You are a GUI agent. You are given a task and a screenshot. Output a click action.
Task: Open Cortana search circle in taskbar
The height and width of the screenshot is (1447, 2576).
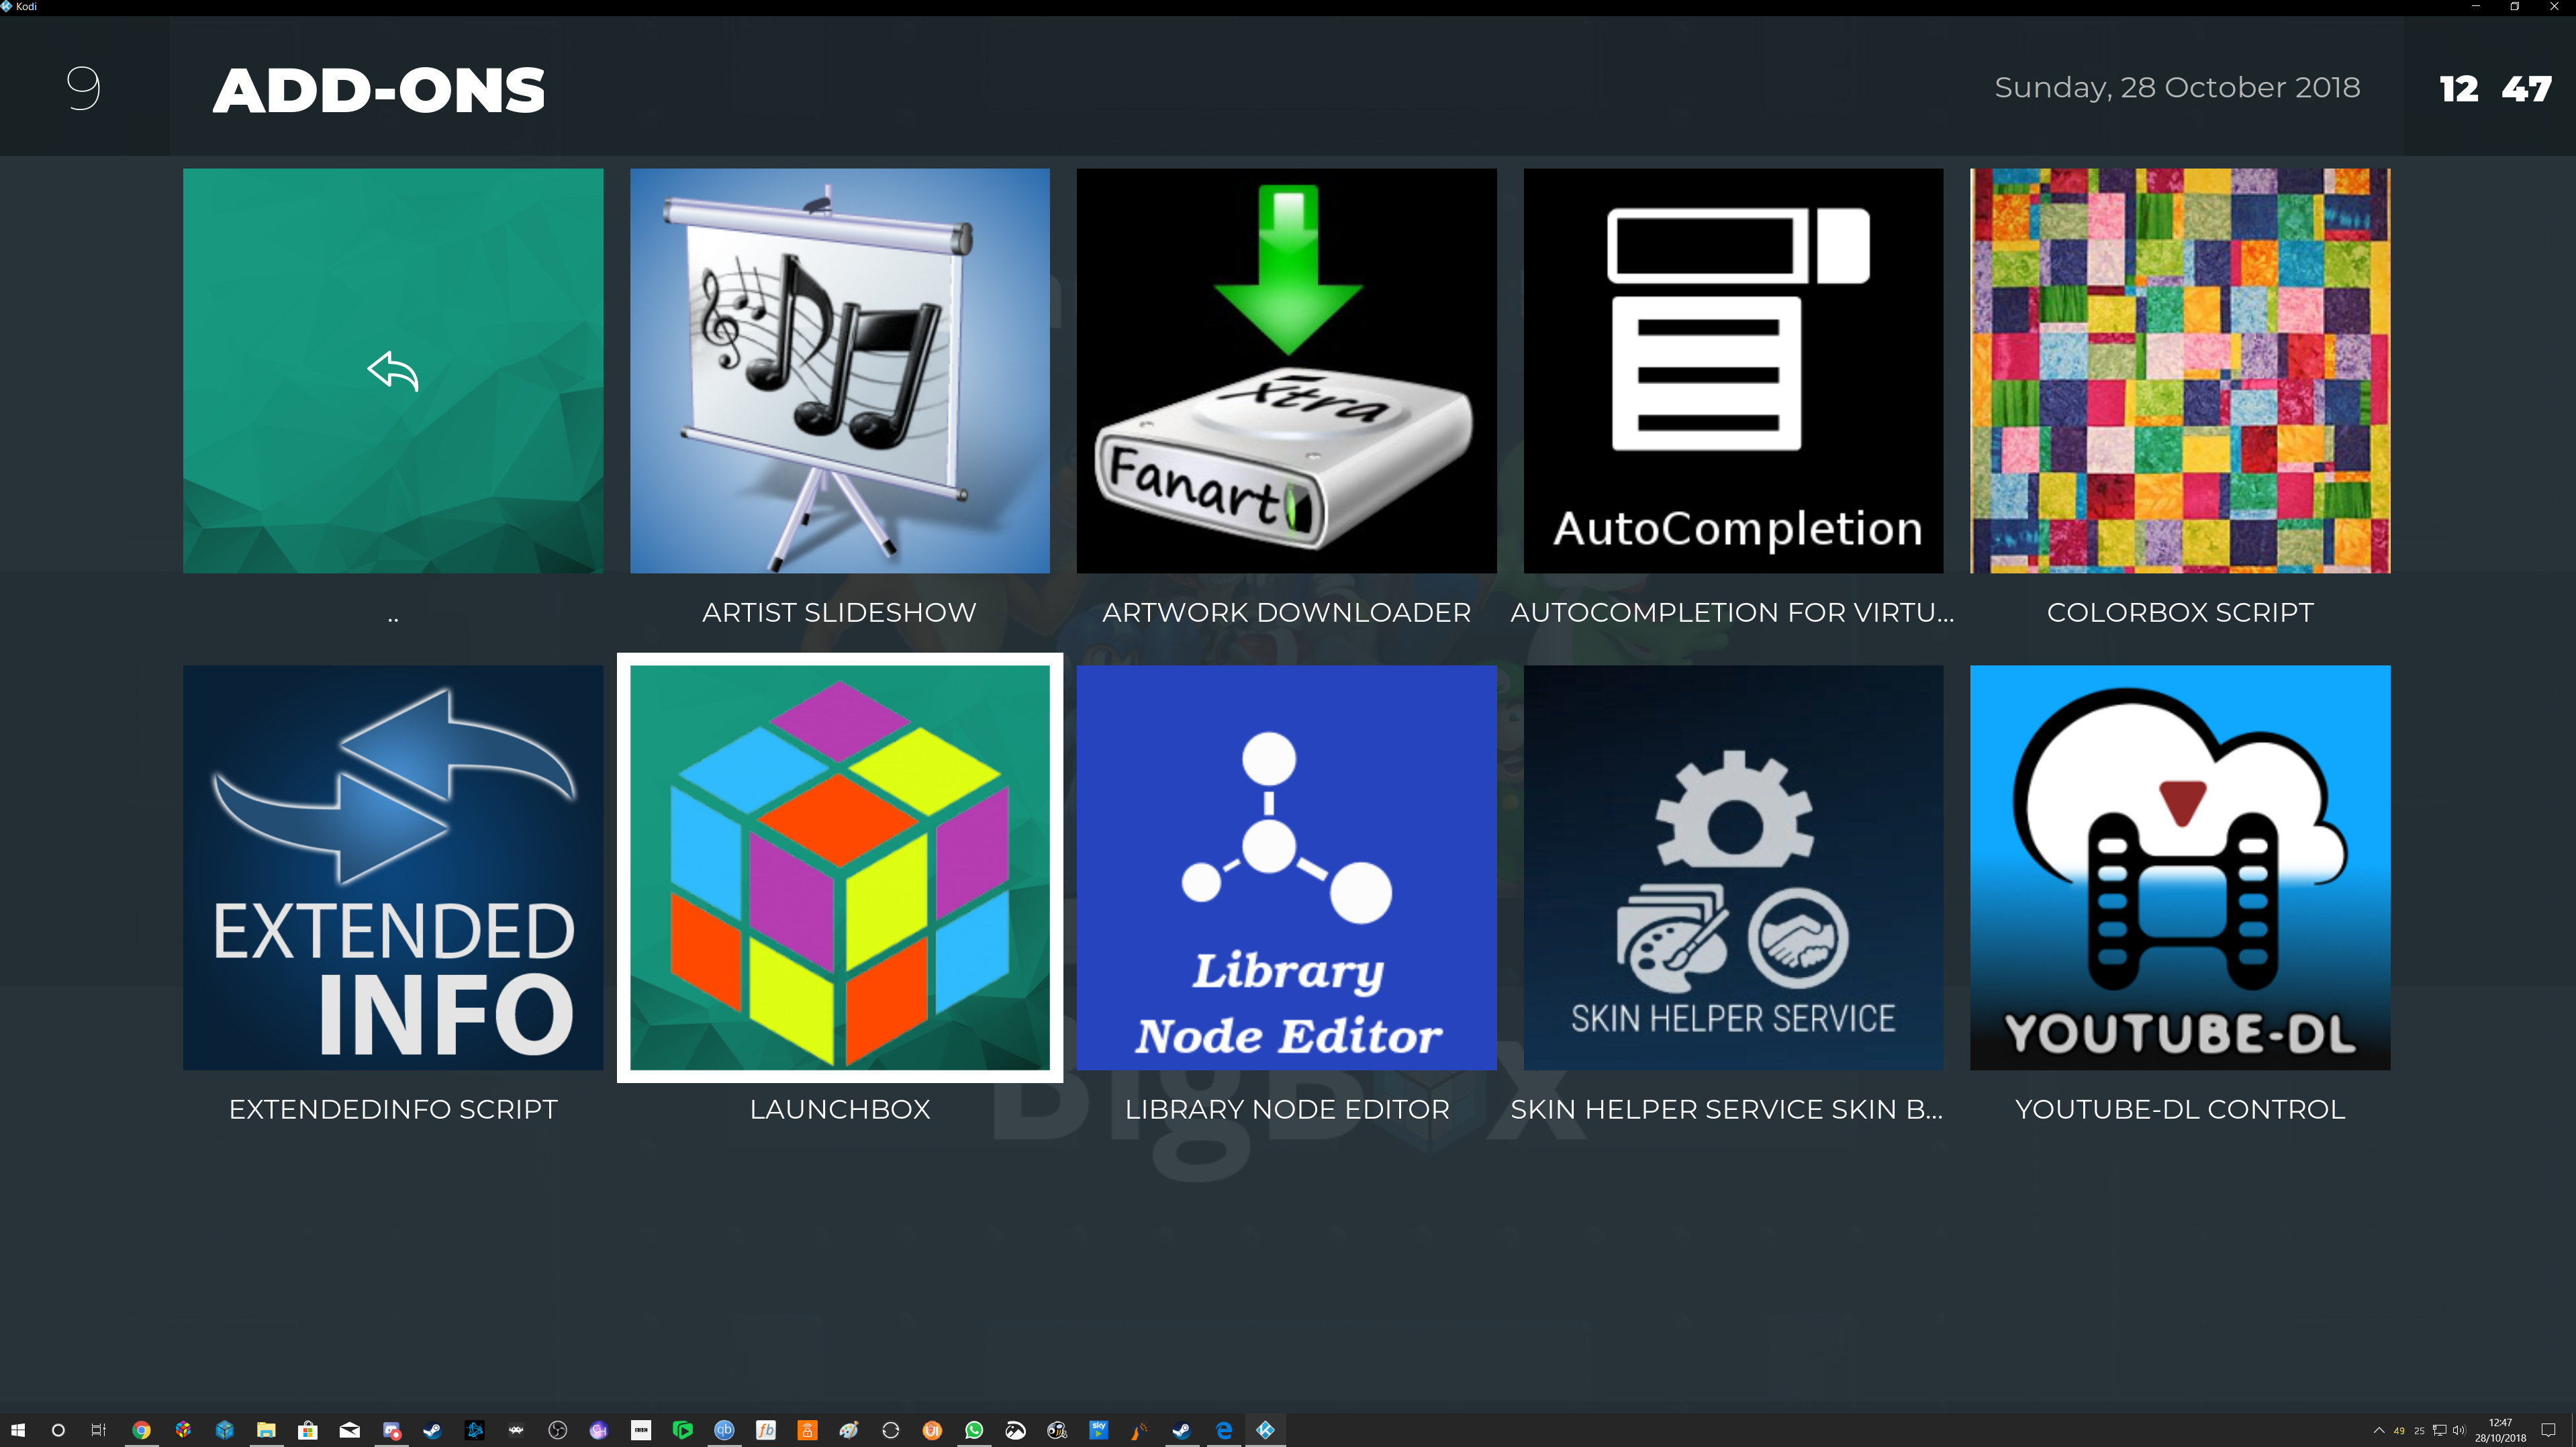58,1430
